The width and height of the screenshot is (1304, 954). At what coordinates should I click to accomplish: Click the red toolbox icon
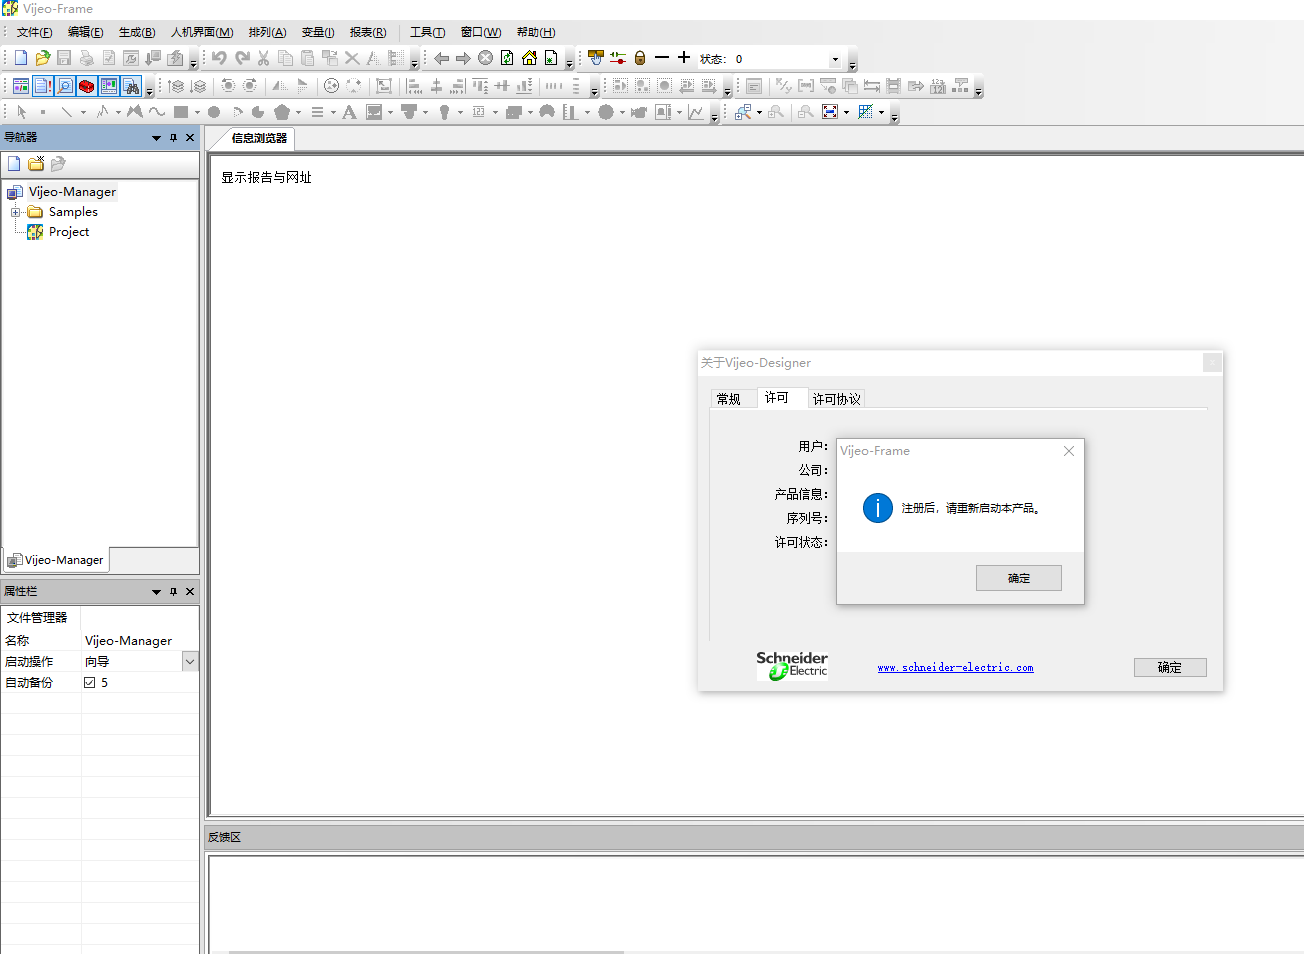click(x=87, y=86)
